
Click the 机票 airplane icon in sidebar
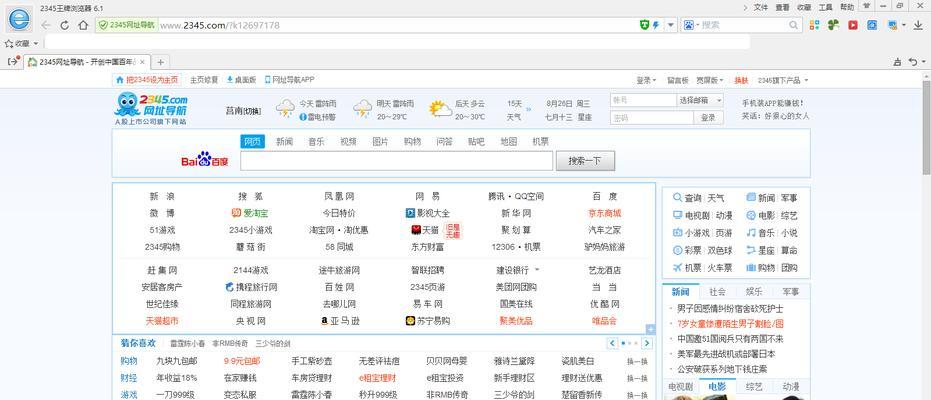pos(677,268)
